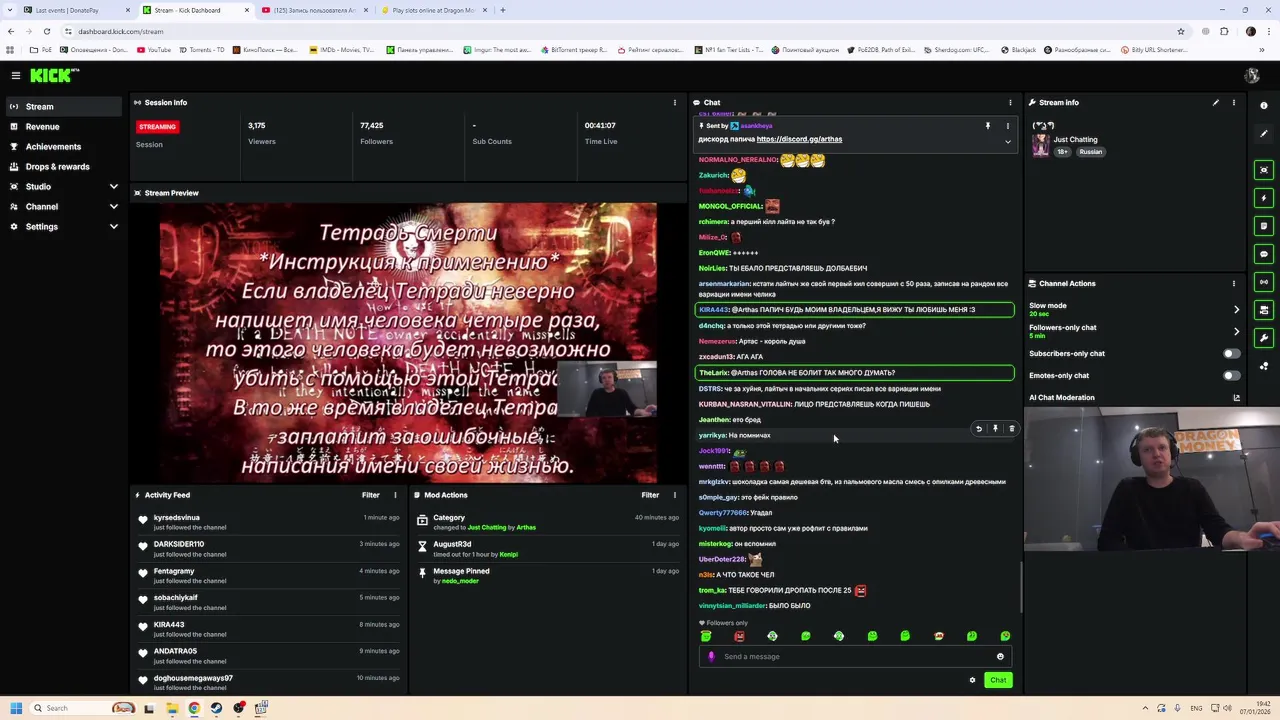The height and width of the screenshot is (720, 1280).
Task: Bookmark this page with star icon
Action: click(1181, 31)
